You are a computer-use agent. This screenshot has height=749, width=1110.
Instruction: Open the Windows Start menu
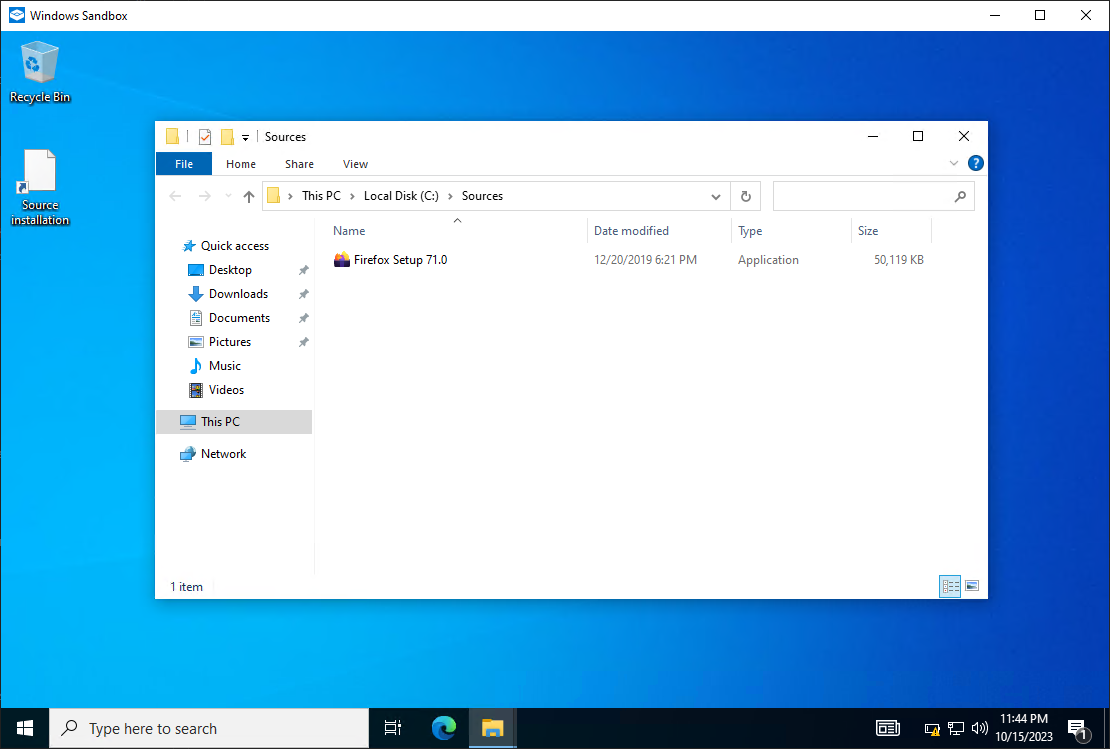click(x=25, y=728)
